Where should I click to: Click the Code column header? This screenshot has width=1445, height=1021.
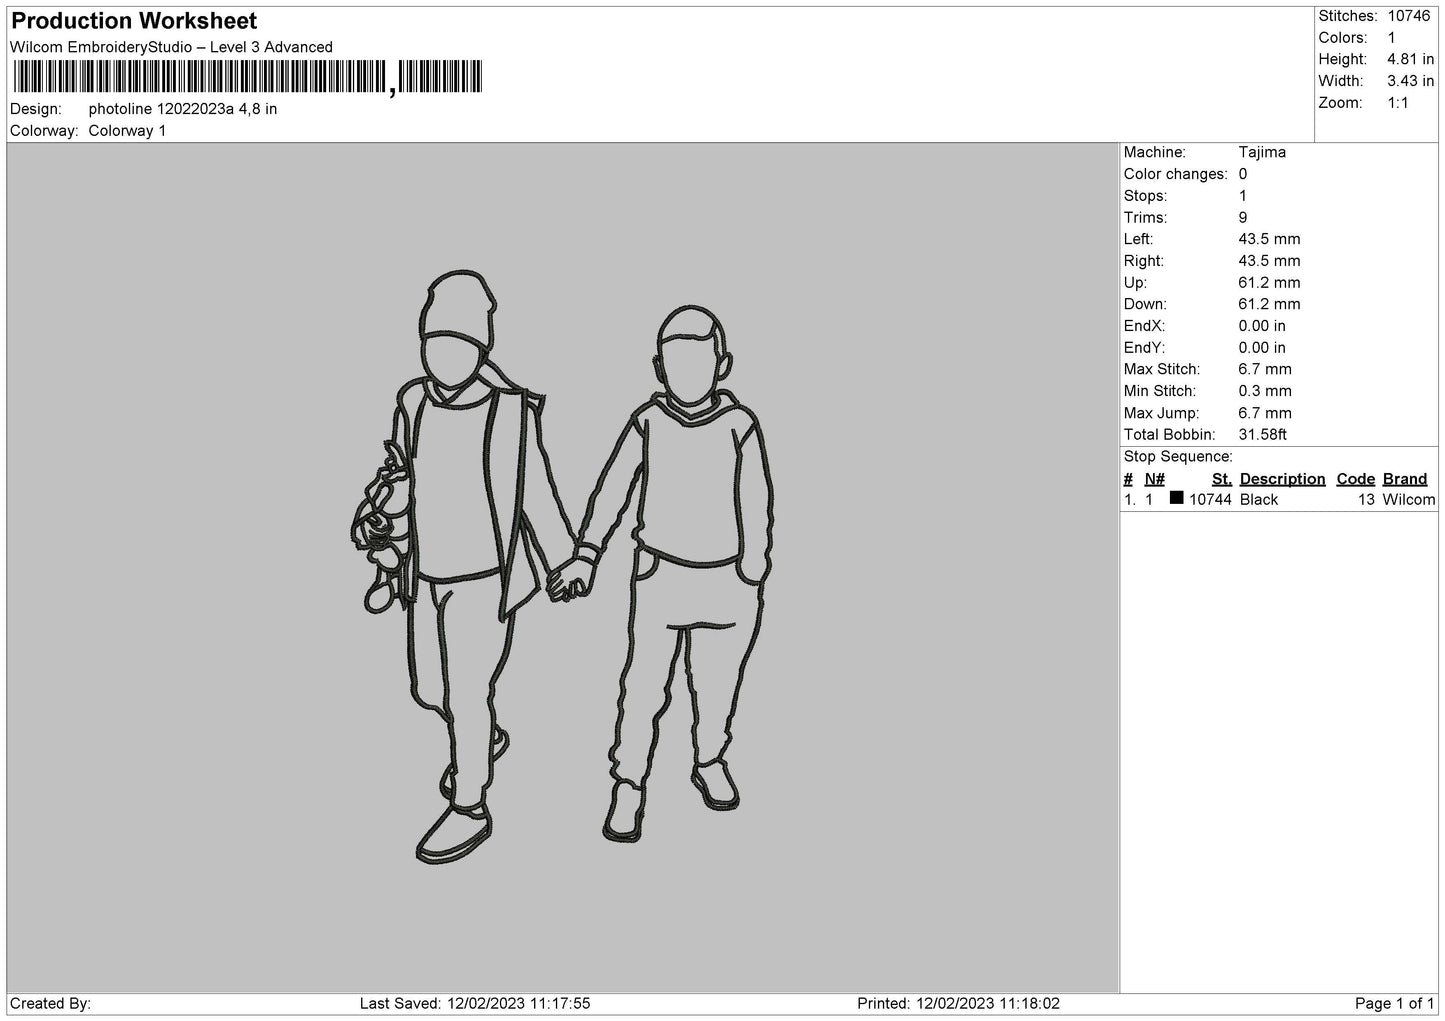1356,479
